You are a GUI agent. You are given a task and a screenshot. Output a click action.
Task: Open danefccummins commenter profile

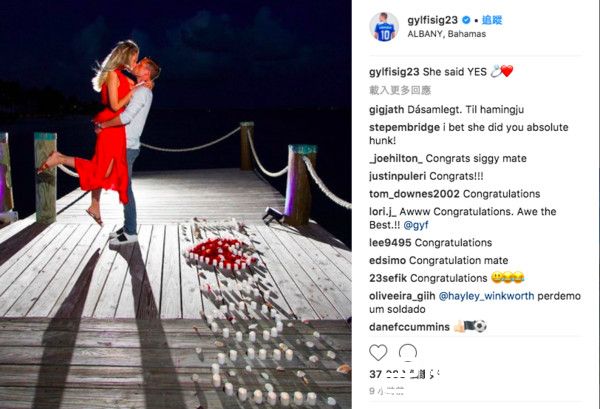pyautogui.click(x=409, y=327)
